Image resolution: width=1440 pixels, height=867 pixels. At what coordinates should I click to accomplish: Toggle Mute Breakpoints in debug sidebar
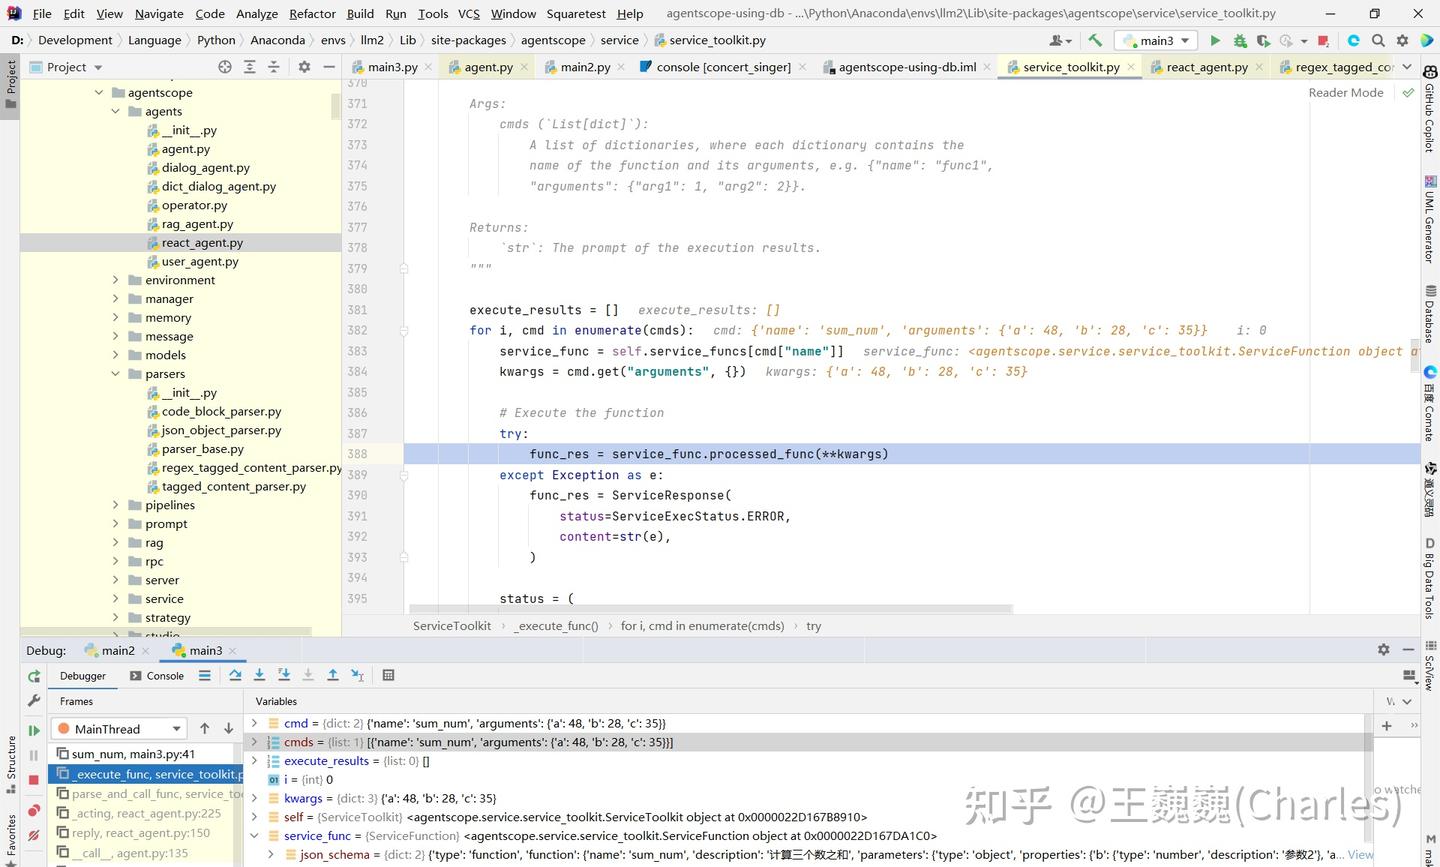[33, 833]
